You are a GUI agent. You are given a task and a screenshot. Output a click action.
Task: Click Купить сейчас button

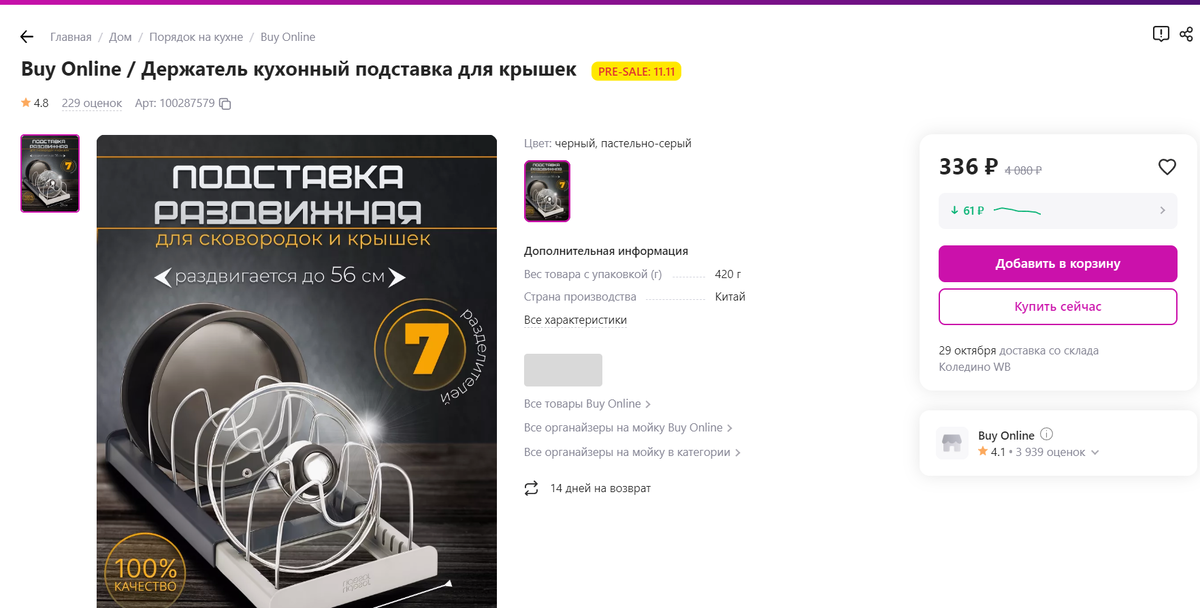tap(1058, 307)
